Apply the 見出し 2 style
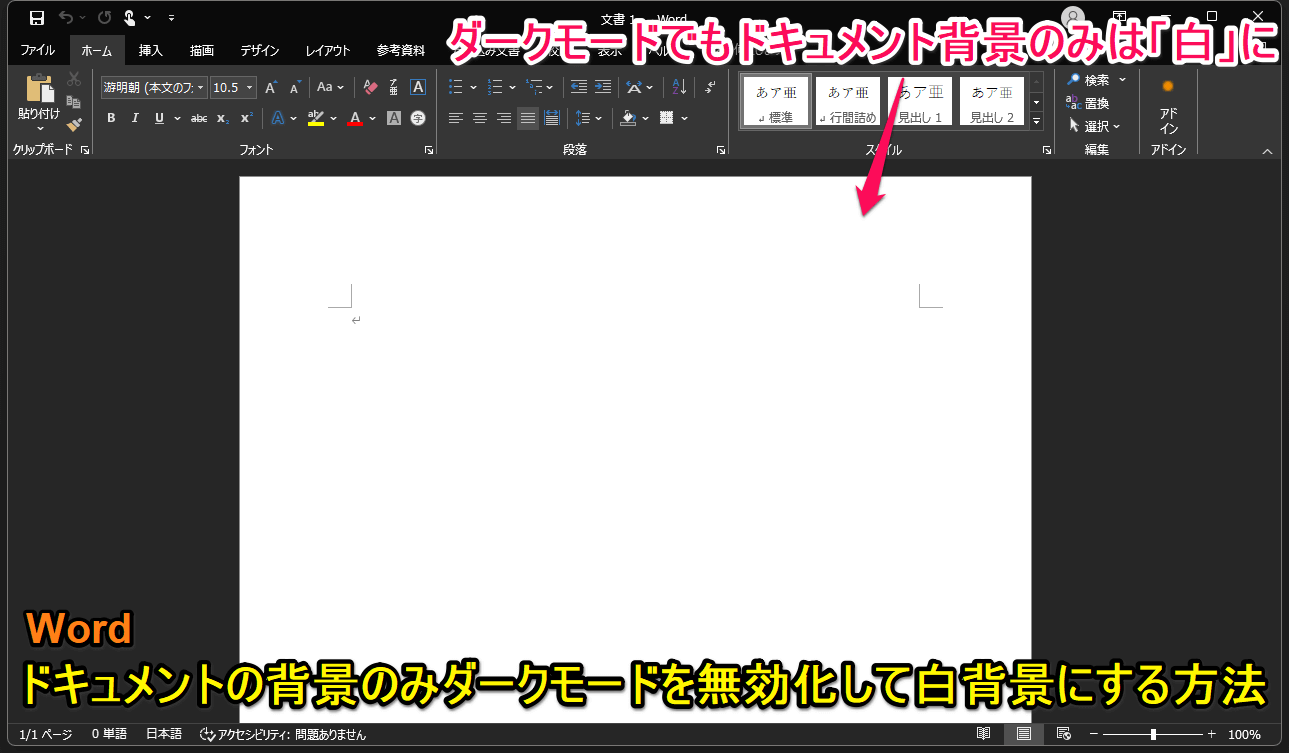The width and height of the screenshot is (1289, 753). [x=992, y=102]
